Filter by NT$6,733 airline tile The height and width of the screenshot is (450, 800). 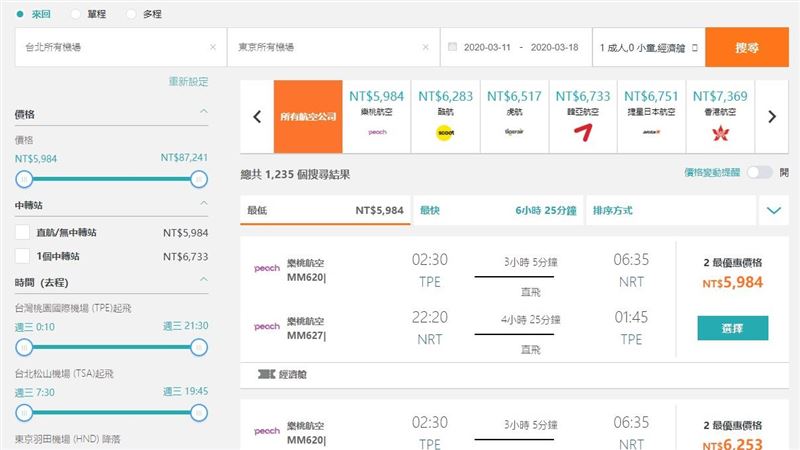[x=583, y=117]
